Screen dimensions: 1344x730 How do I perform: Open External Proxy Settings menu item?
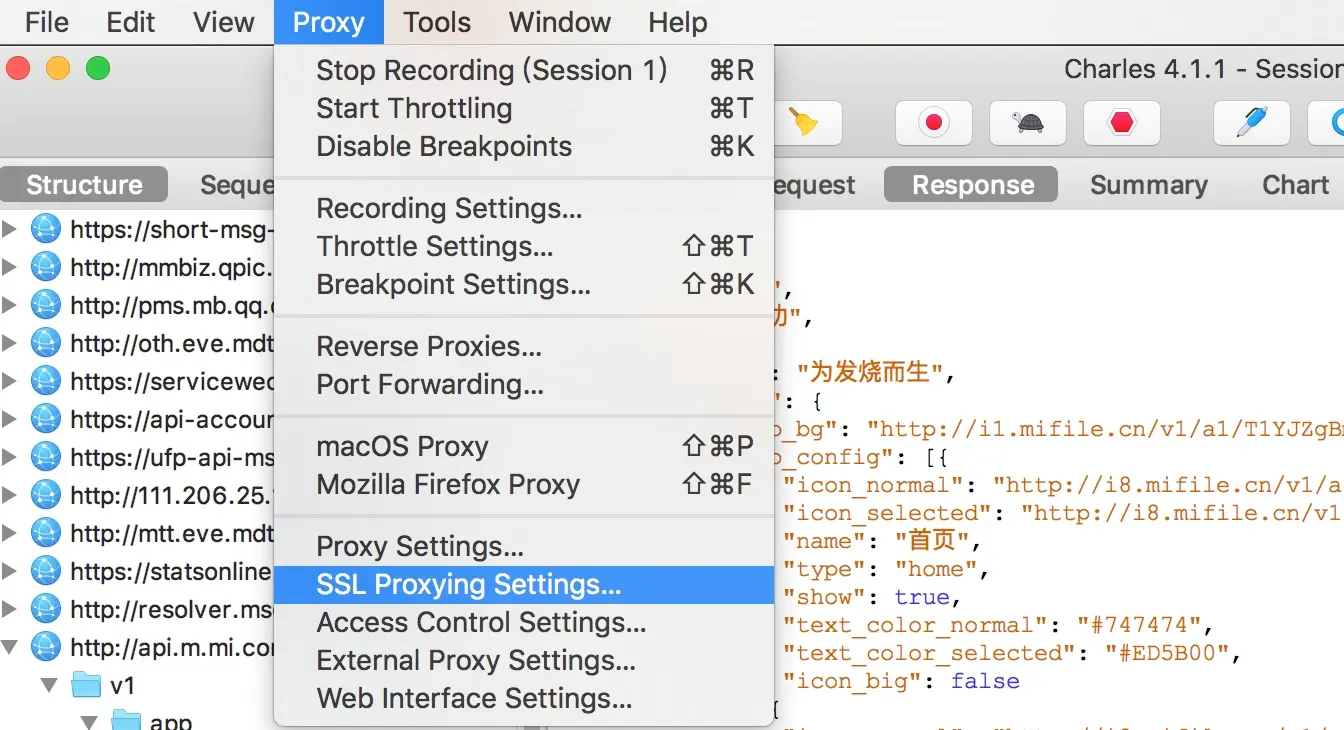click(x=524, y=660)
